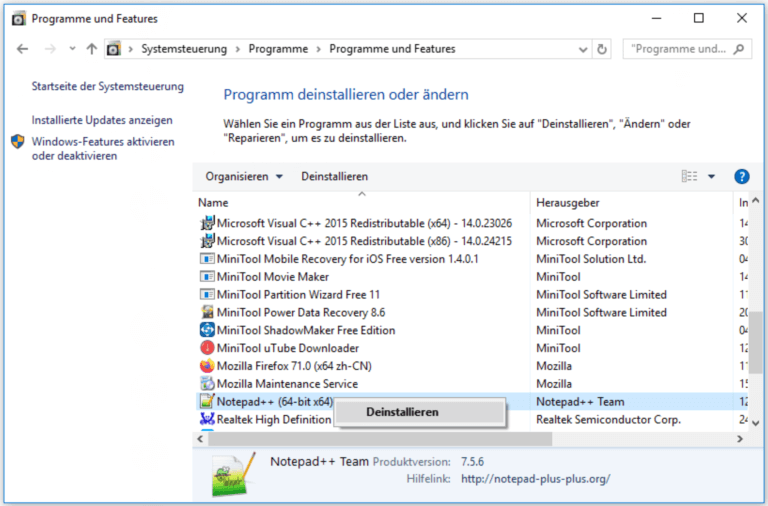Click MiniTool uTube Downloader icon
Screen dimensions: 768x506
(207, 348)
